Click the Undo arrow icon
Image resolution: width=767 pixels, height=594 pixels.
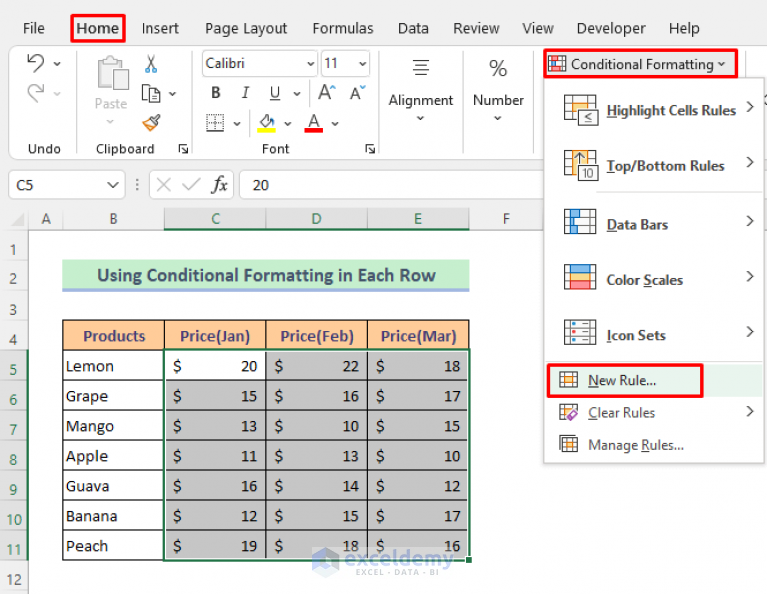[x=36, y=64]
